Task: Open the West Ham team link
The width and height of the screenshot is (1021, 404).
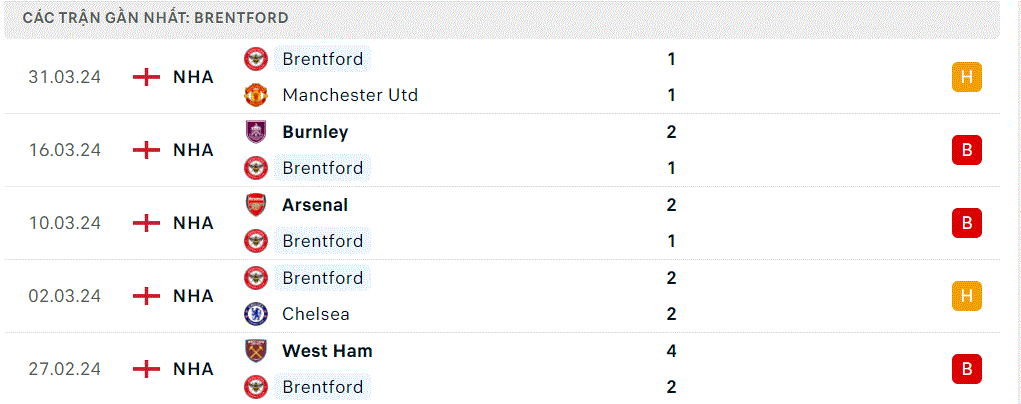Action: tap(328, 351)
